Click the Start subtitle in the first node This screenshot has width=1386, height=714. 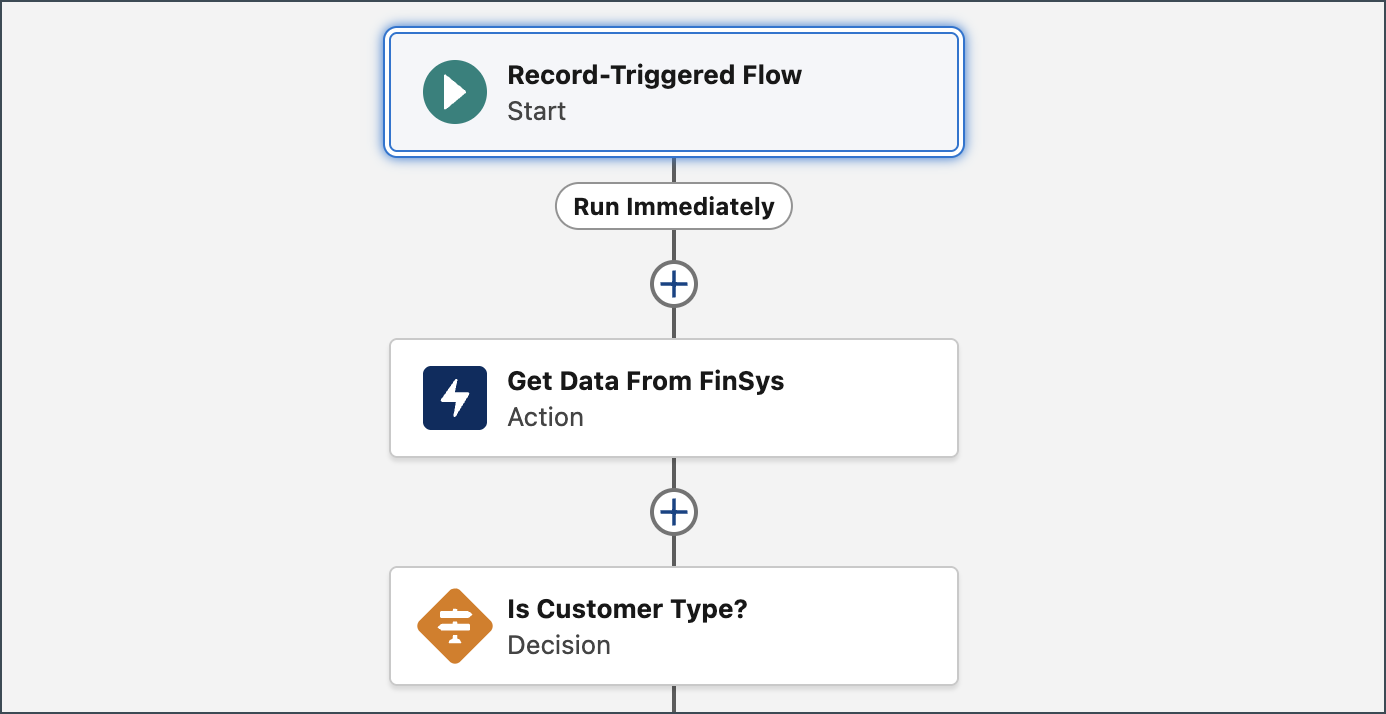pos(536,111)
